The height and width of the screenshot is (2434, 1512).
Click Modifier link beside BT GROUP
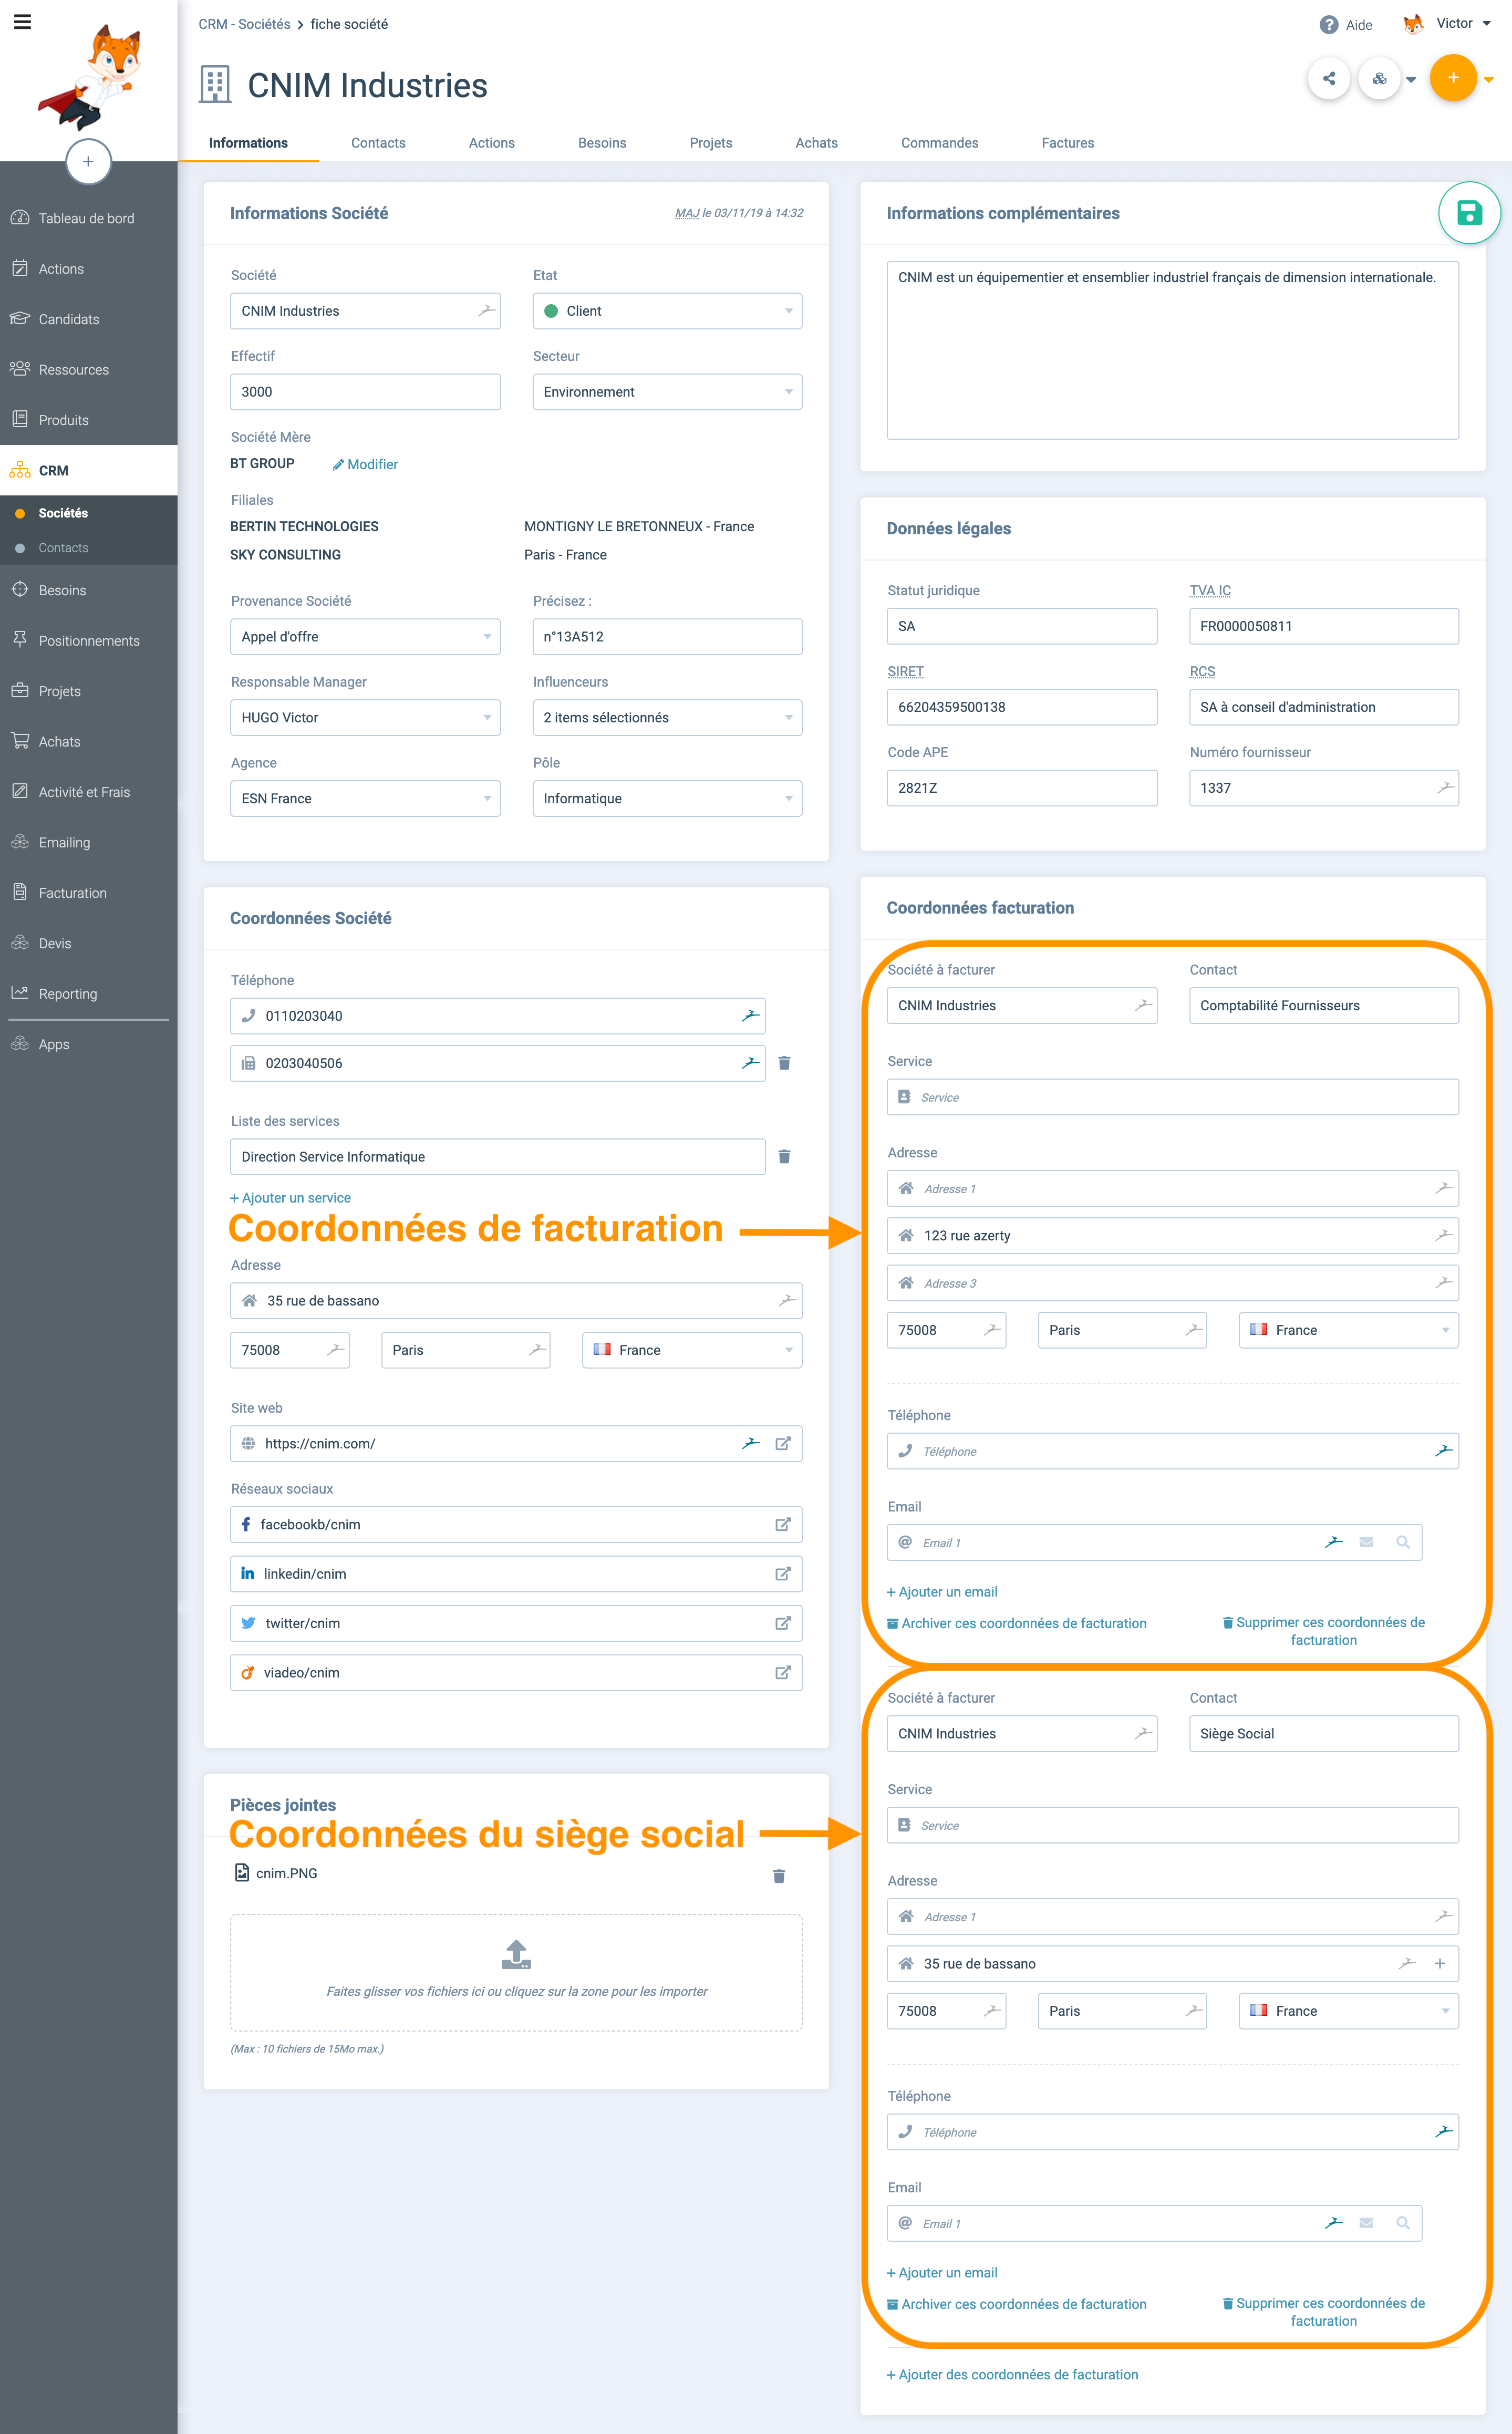pos(365,464)
